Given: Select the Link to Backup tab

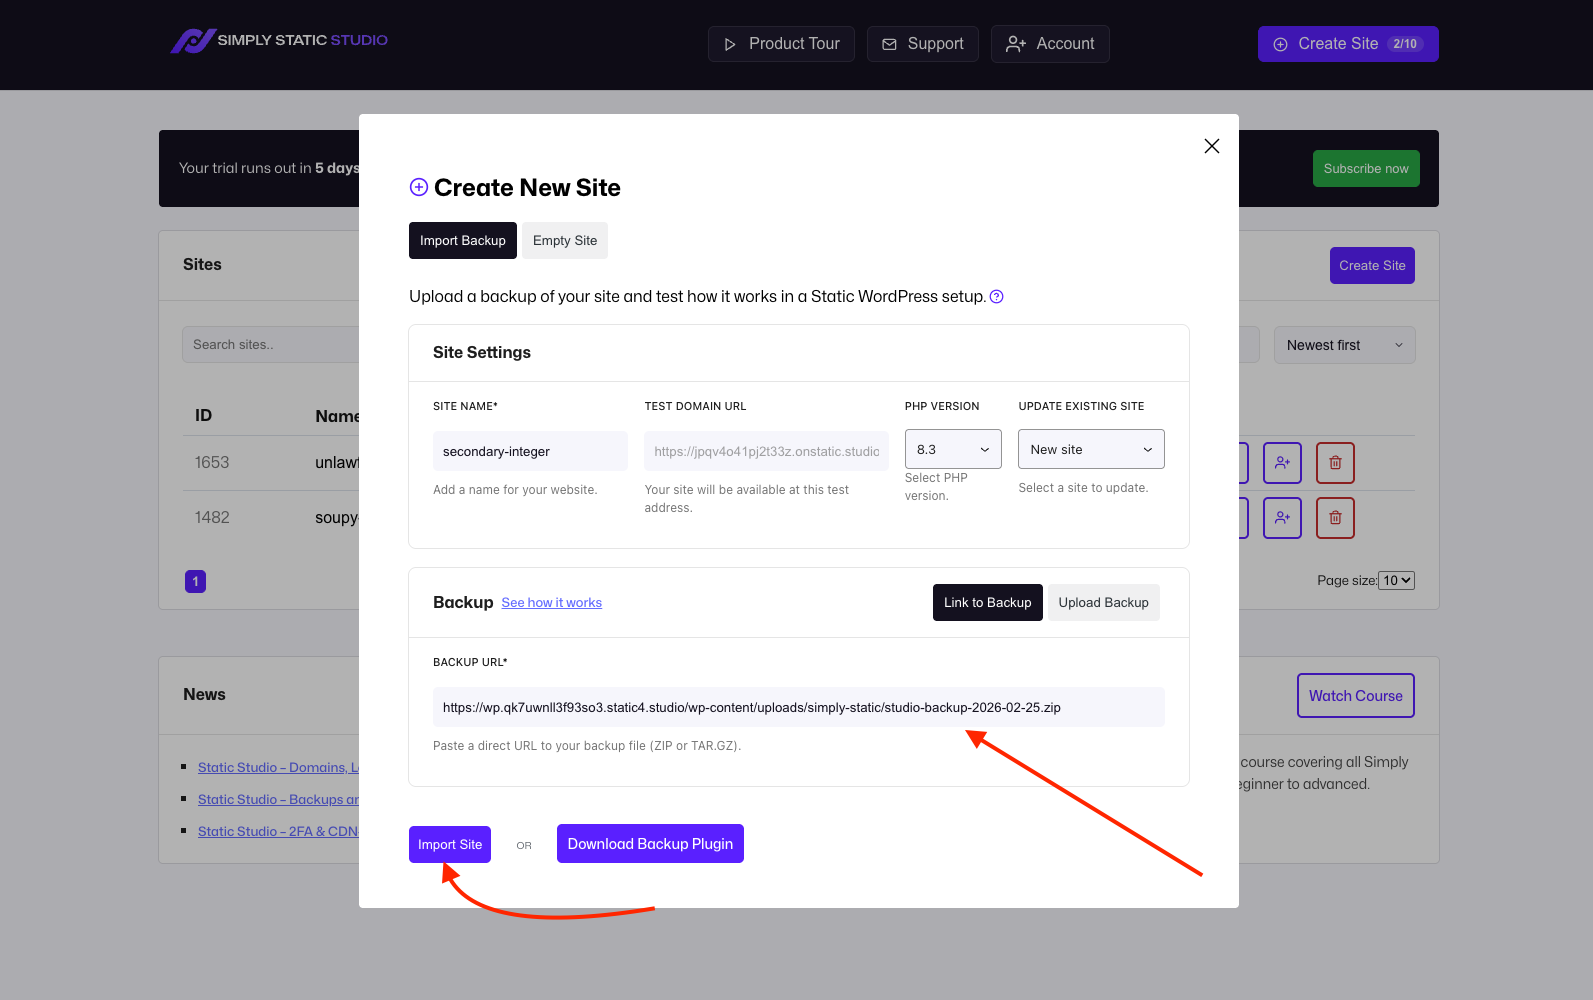Looking at the screenshot, I should (988, 603).
